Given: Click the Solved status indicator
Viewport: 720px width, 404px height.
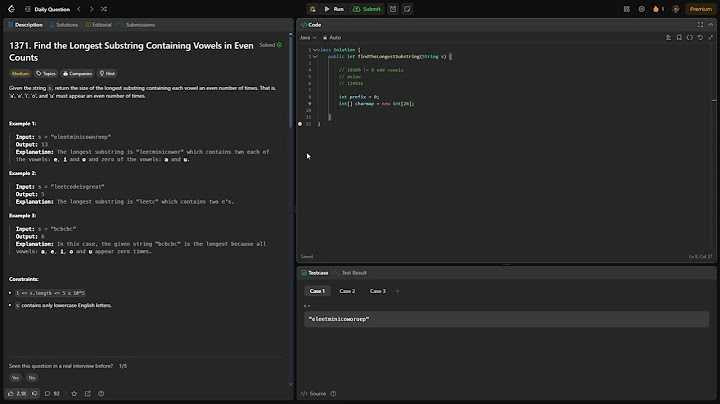Looking at the screenshot, I should [x=270, y=45].
